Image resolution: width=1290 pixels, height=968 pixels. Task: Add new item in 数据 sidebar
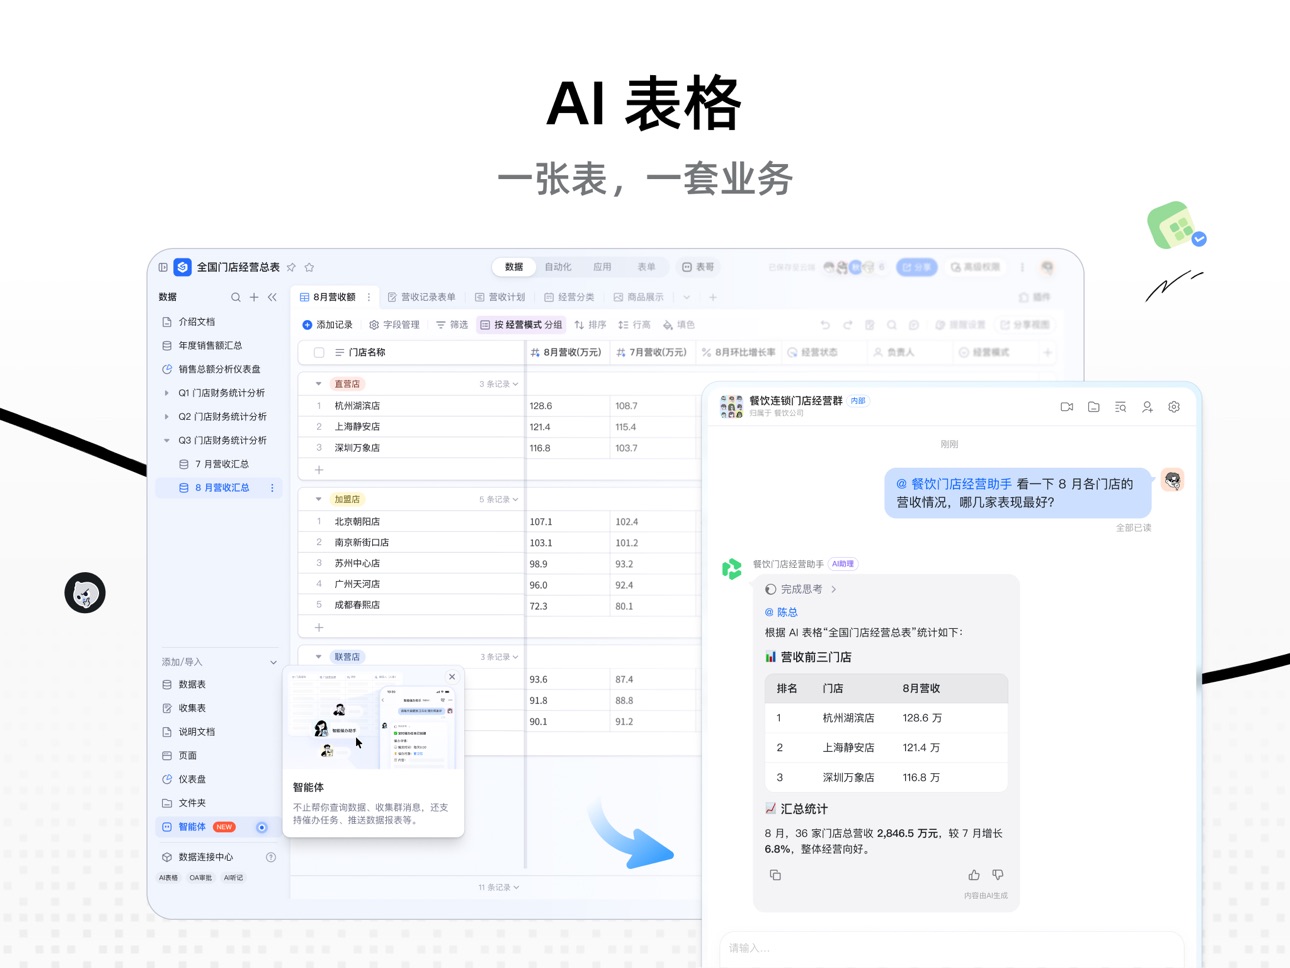point(254,297)
